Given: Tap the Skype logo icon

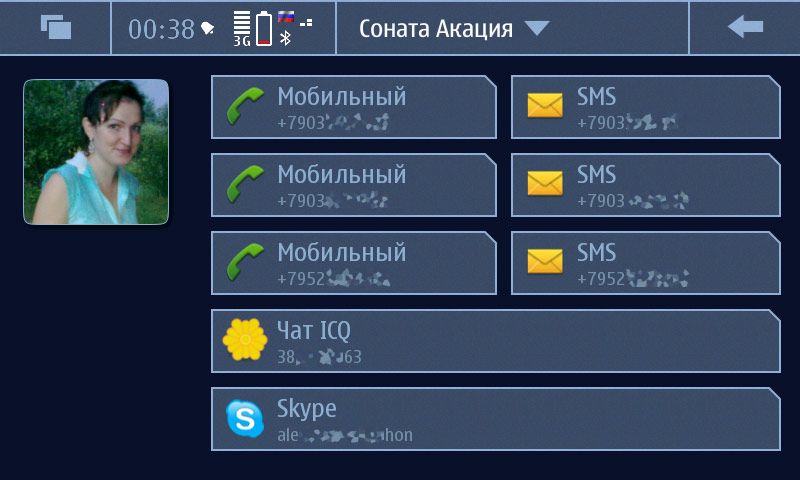Looking at the screenshot, I should tap(245, 418).
